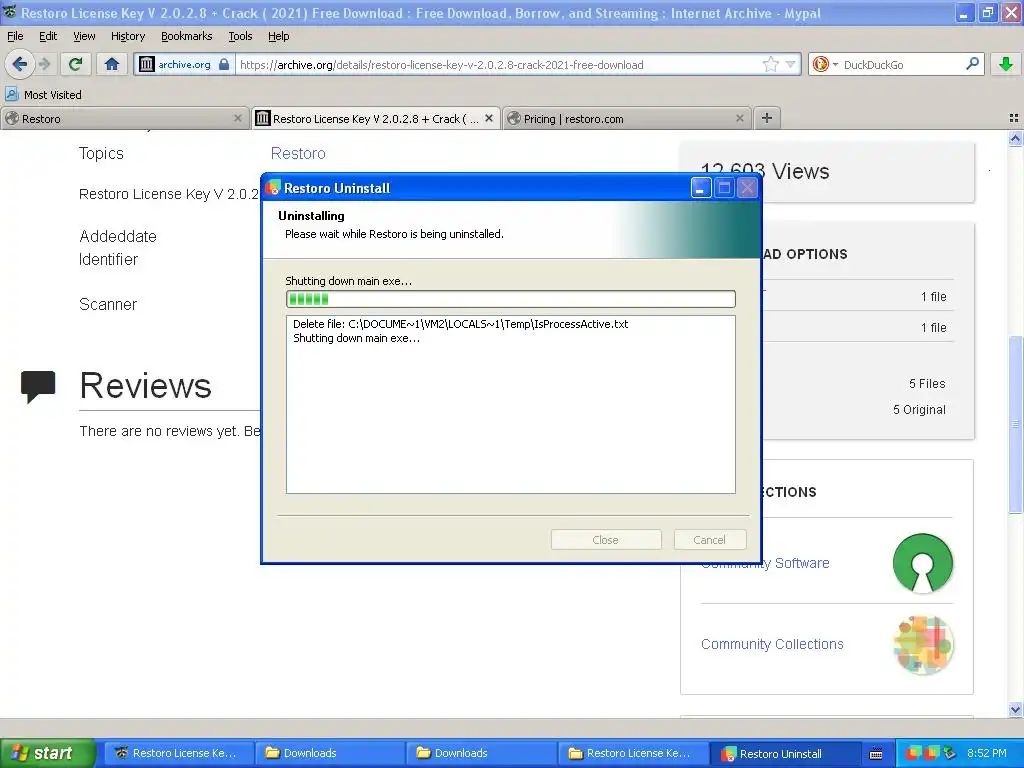
Task: Open the browser home page
Action: (112, 64)
